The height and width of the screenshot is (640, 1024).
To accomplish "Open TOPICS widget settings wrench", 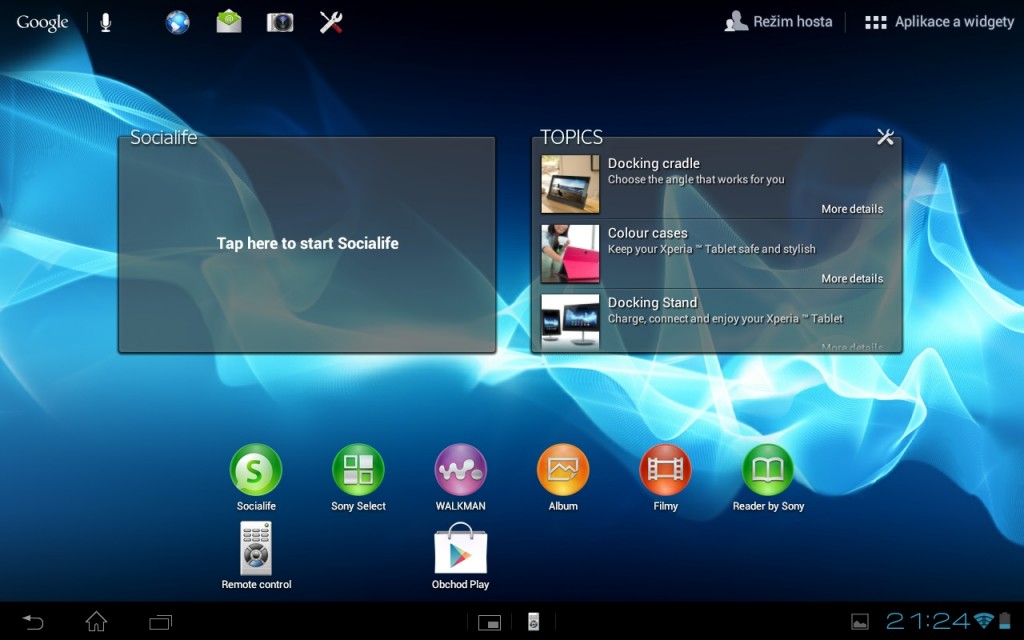I will coord(885,137).
